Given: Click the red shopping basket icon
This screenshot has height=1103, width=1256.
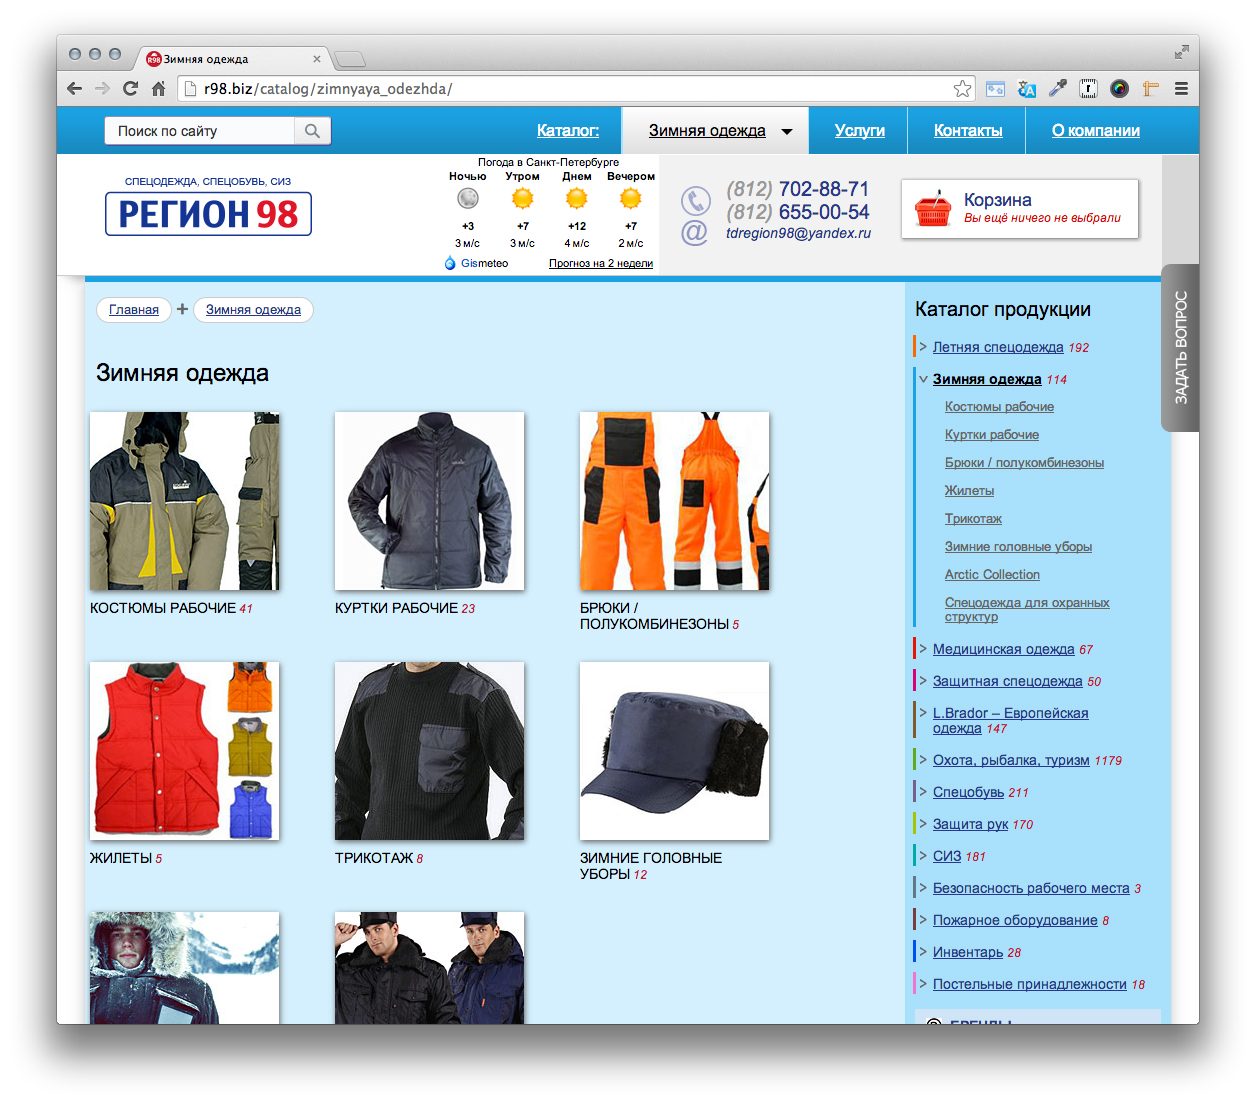Looking at the screenshot, I should (932, 208).
